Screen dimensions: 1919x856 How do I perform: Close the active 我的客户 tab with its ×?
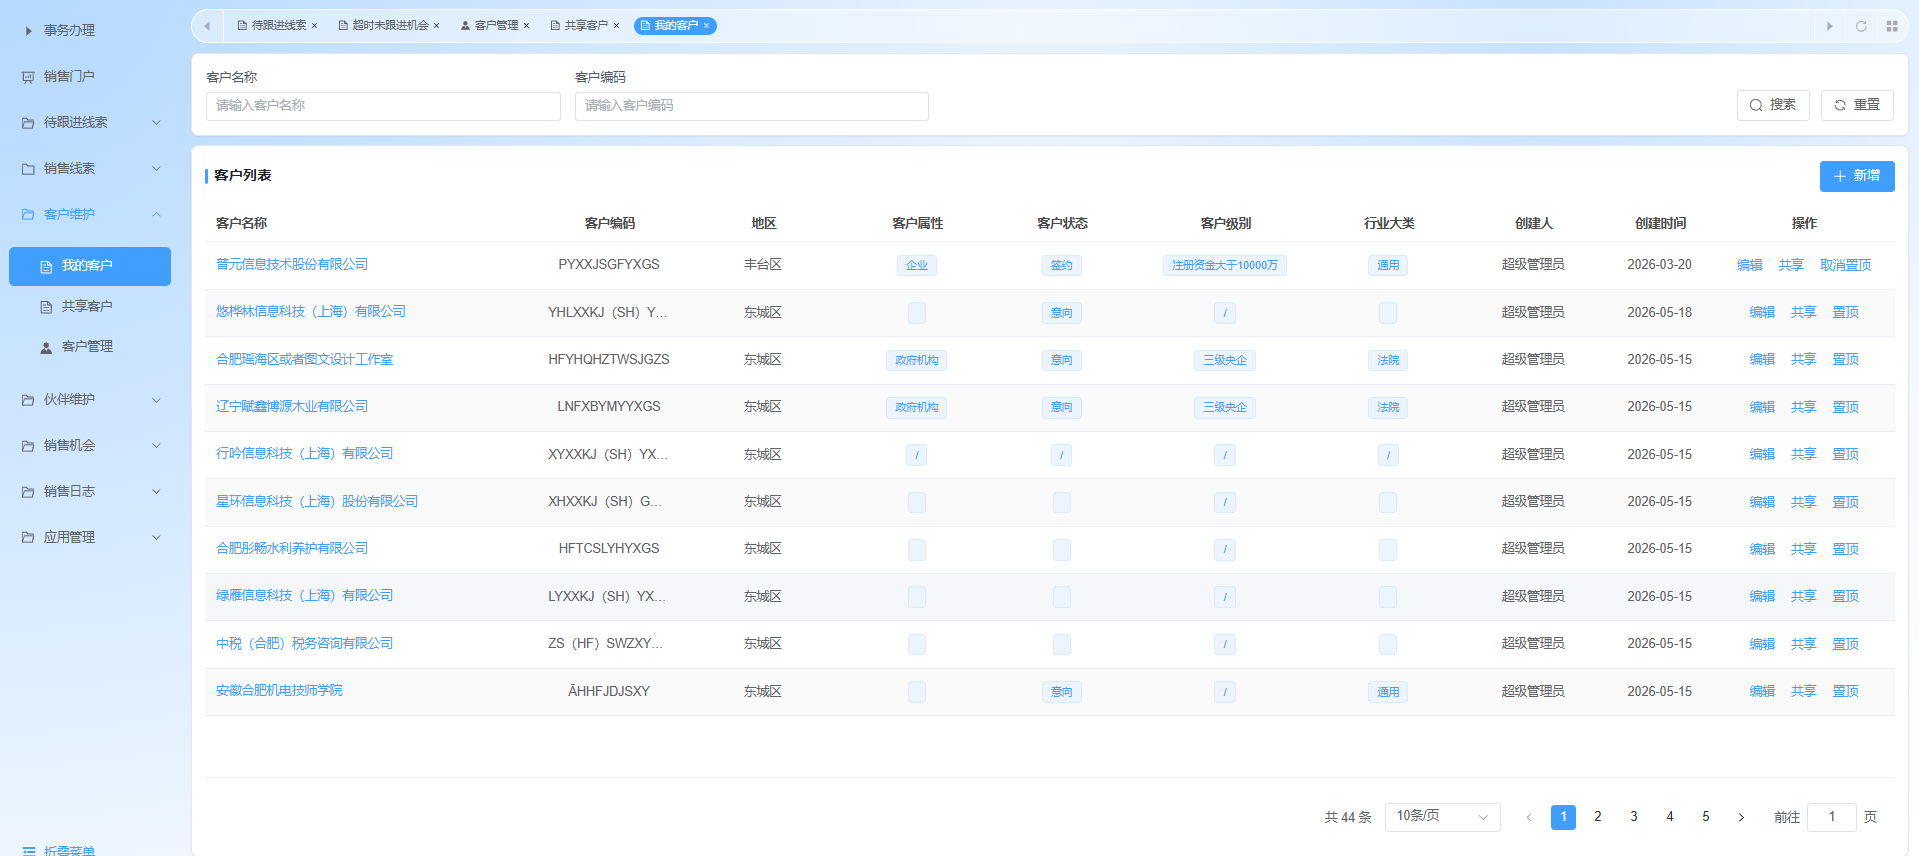[x=706, y=26]
